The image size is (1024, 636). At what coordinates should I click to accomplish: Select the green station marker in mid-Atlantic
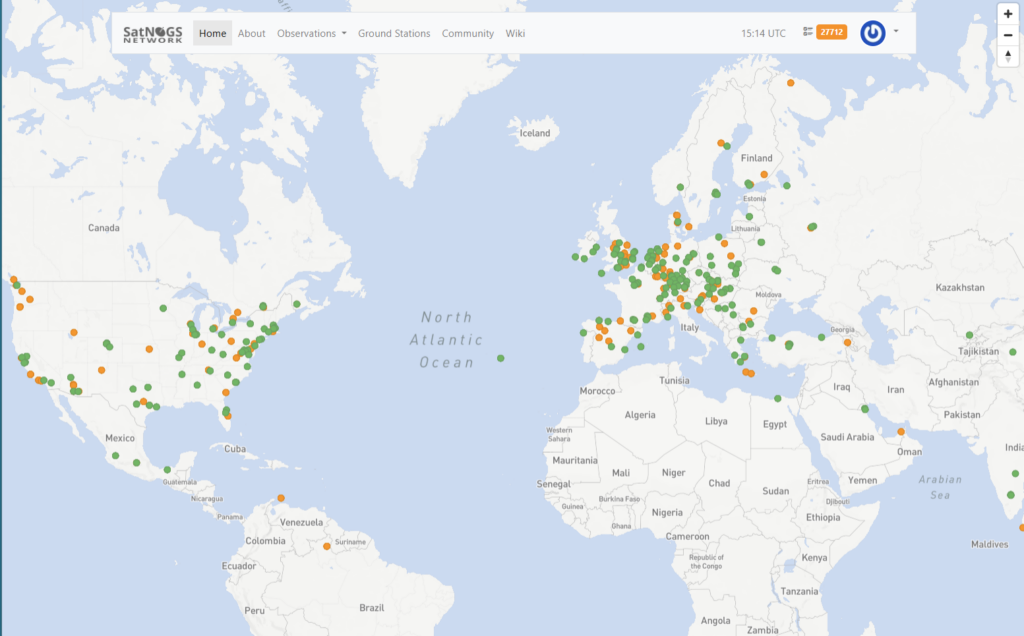coord(500,358)
